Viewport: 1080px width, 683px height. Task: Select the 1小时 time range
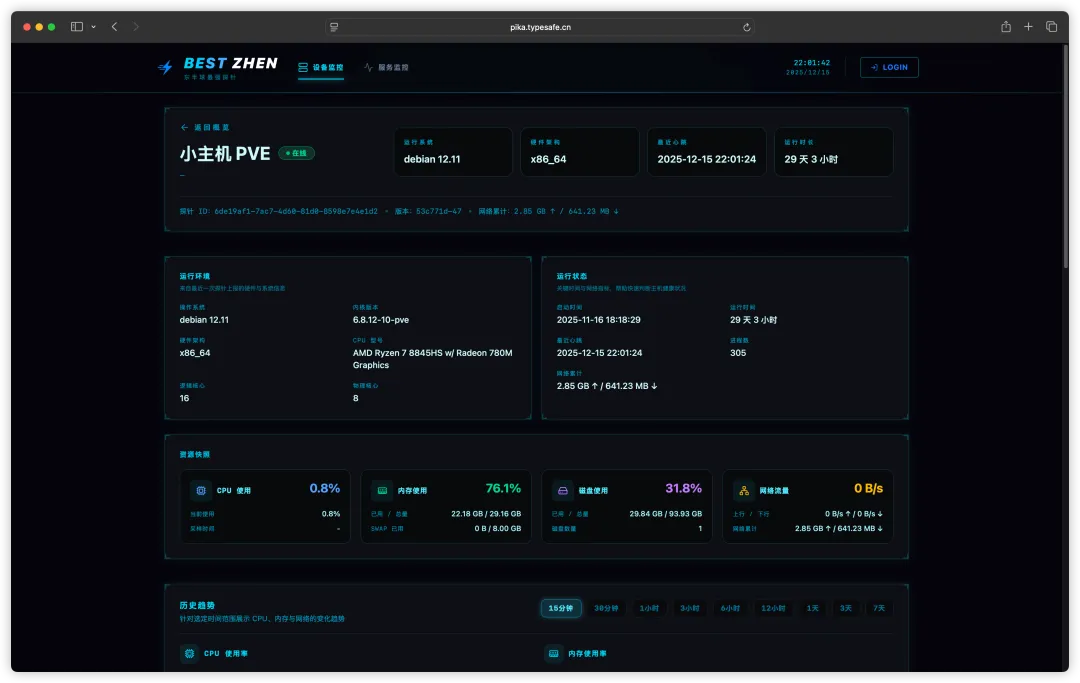(x=649, y=609)
